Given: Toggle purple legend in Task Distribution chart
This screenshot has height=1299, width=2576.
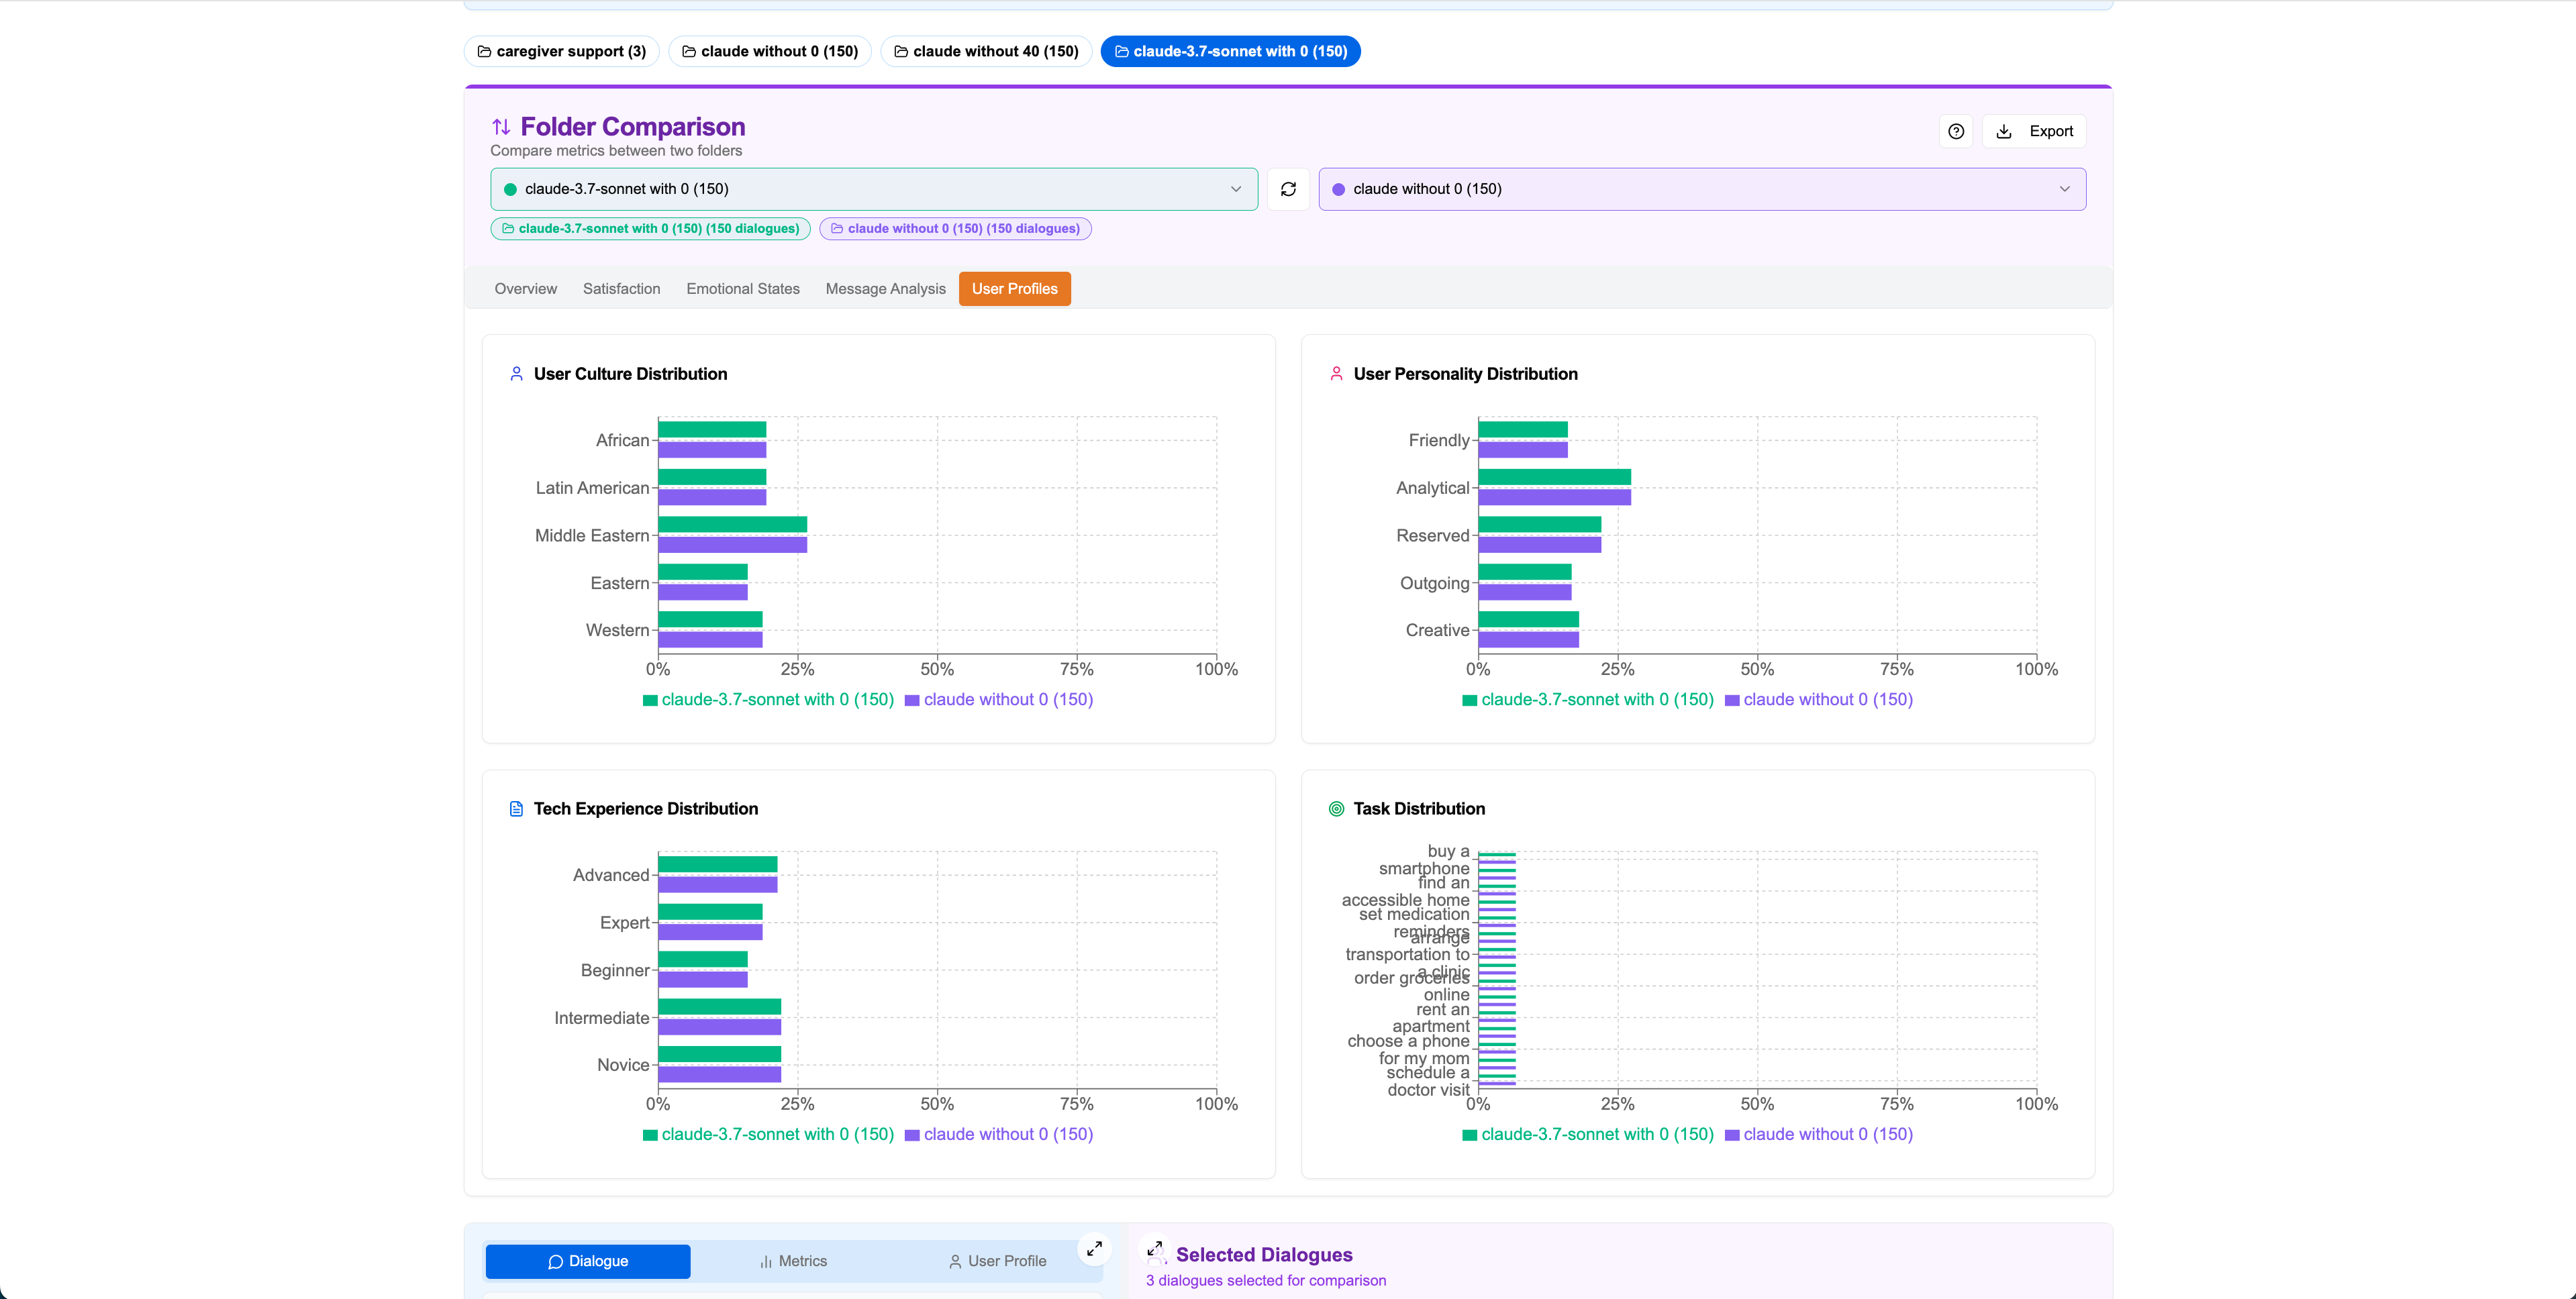Looking at the screenshot, I should (1819, 1134).
